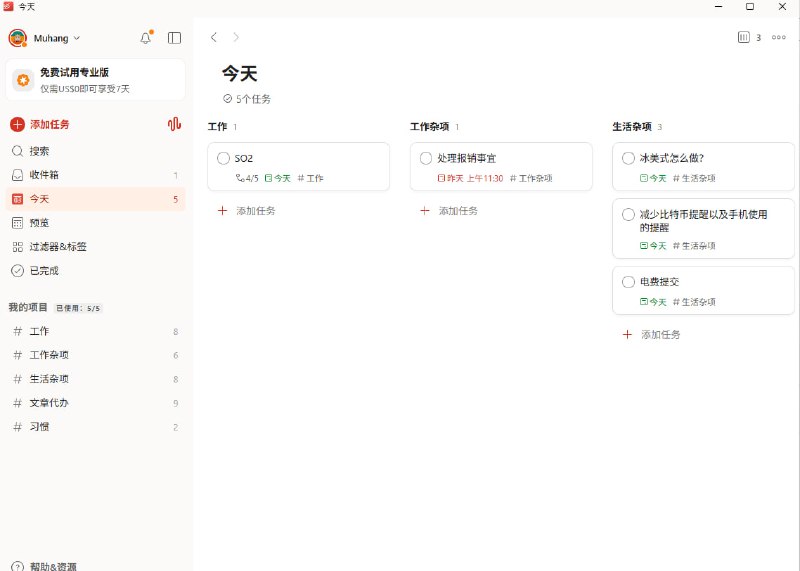This screenshot has width=800, height=571.
Task: Navigate back with left arrow
Action: pyautogui.click(x=214, y=37)
